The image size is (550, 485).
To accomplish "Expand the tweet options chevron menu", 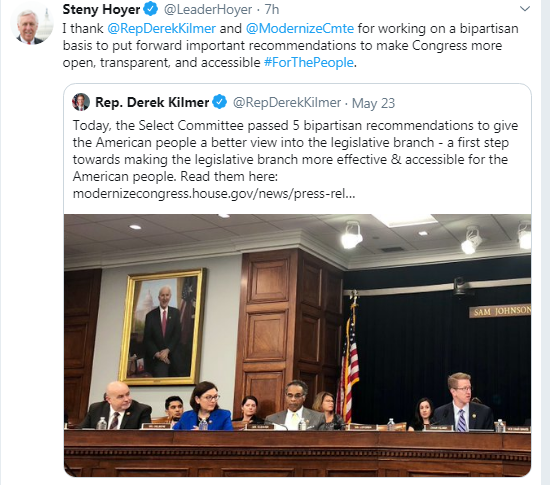I will tap(524, 9).
